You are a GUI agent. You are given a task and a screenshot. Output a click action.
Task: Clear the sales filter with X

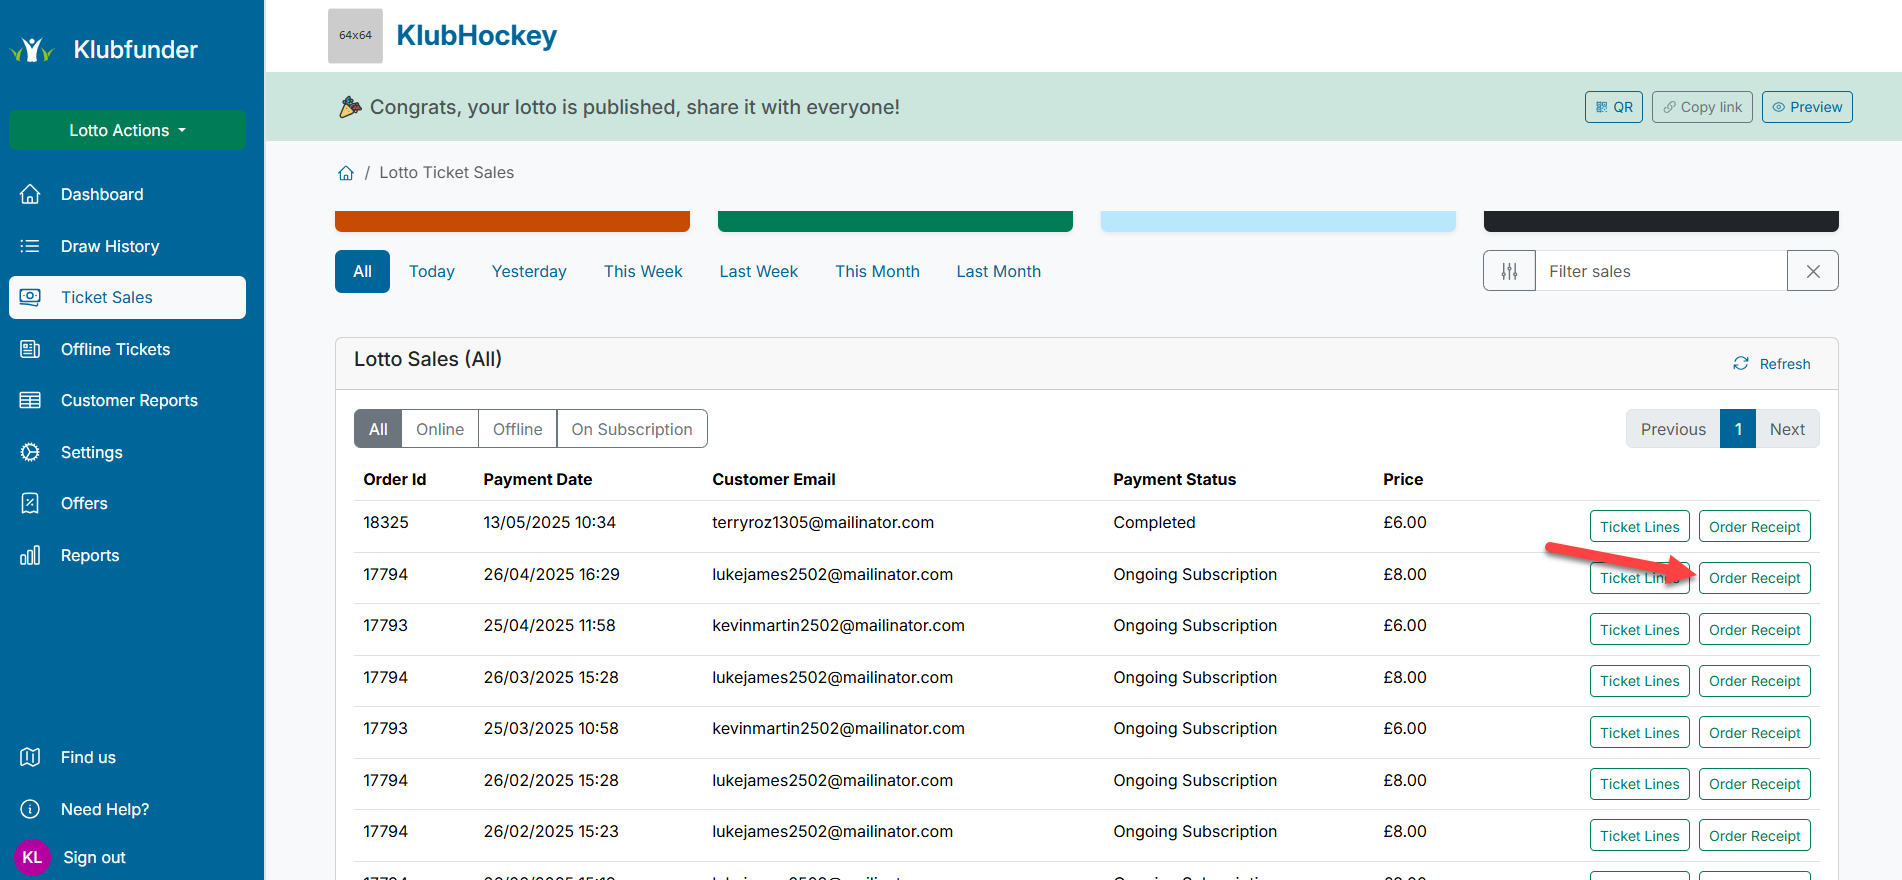[1812, 271]
